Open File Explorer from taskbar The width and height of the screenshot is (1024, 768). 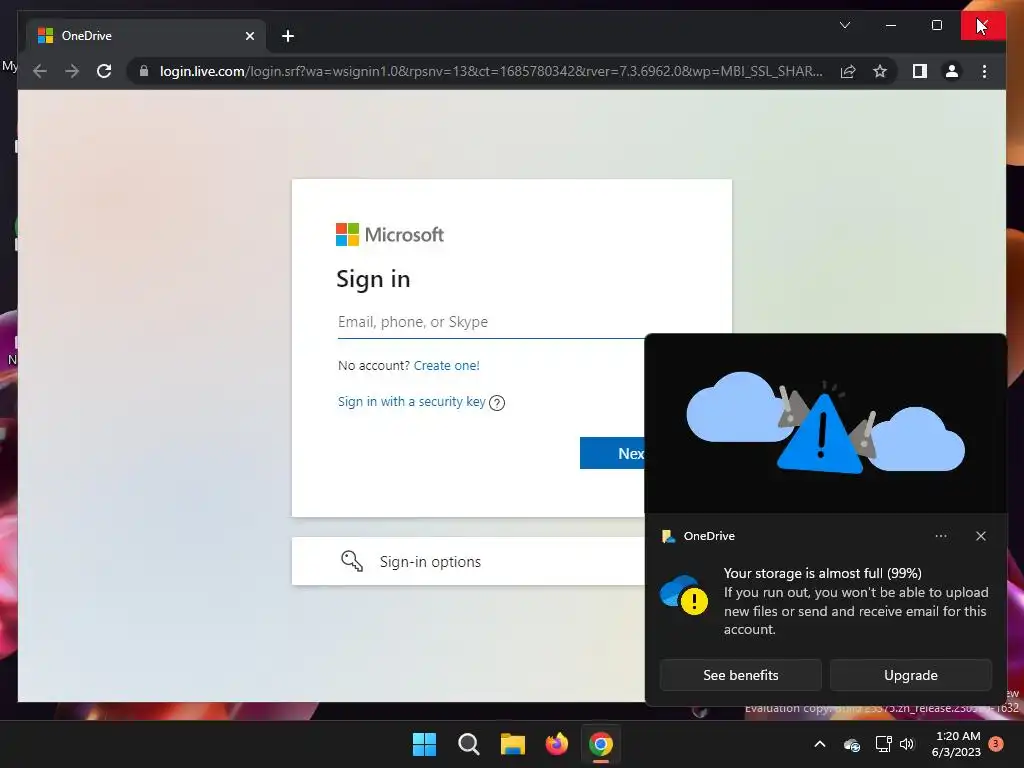click(513, 744)
